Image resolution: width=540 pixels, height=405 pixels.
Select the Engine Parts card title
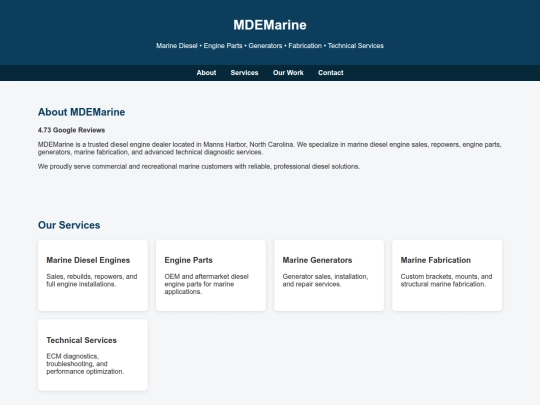pyautogui.click(x=188, y=260)
